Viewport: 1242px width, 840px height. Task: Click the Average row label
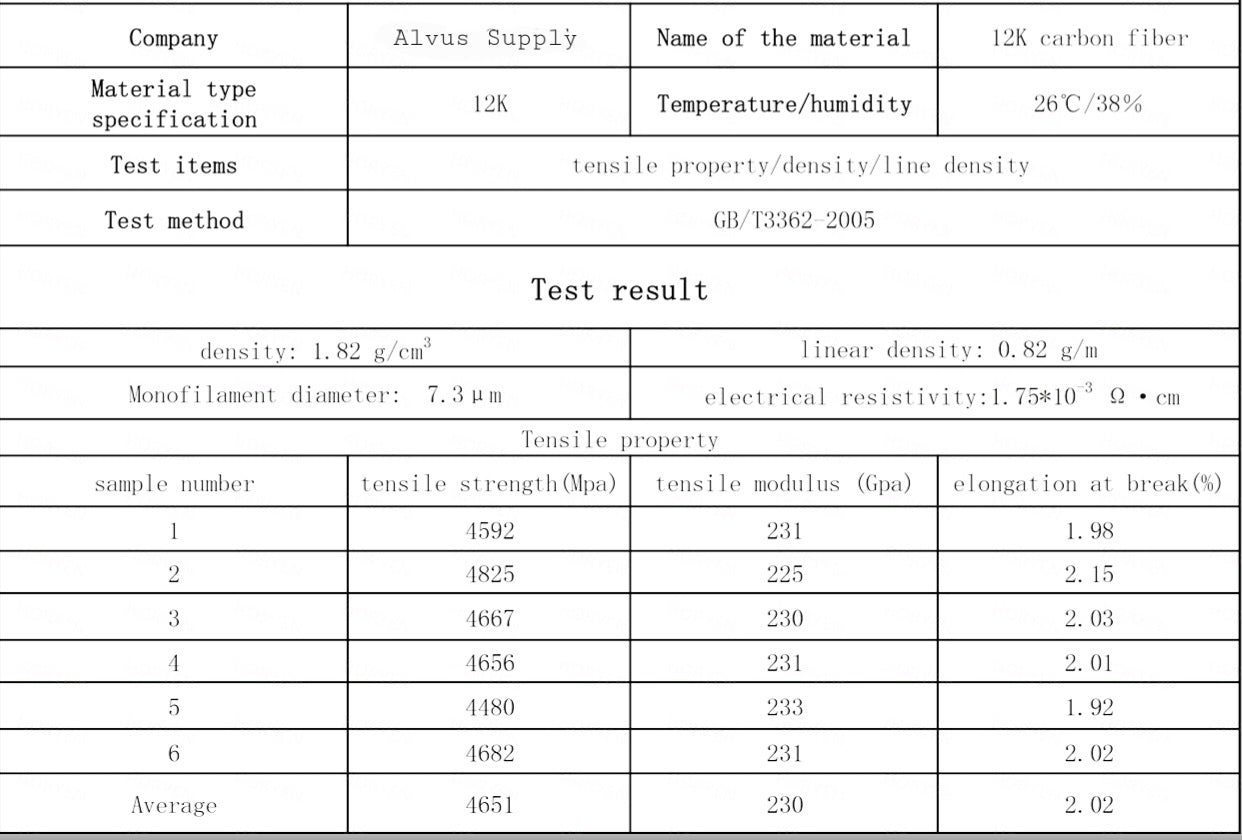point(174,805)
